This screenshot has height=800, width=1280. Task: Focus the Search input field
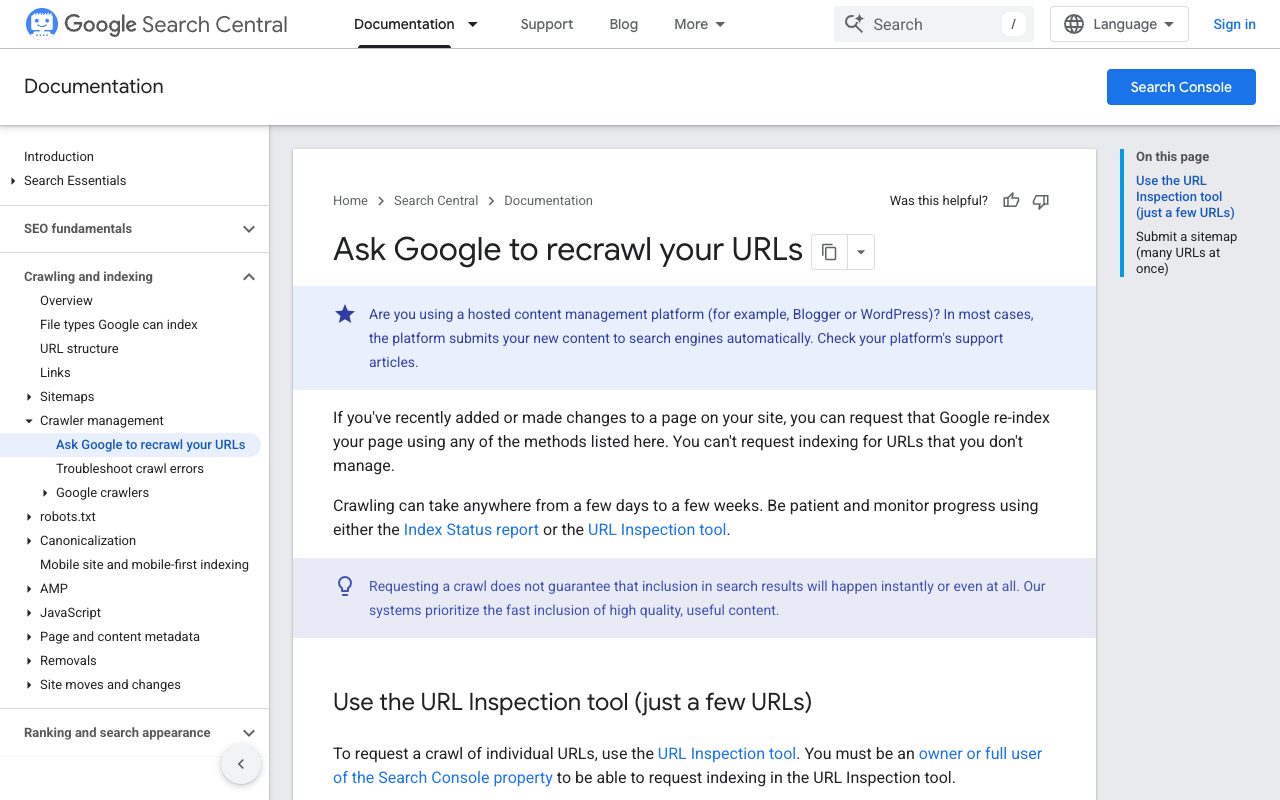[934, 24]
